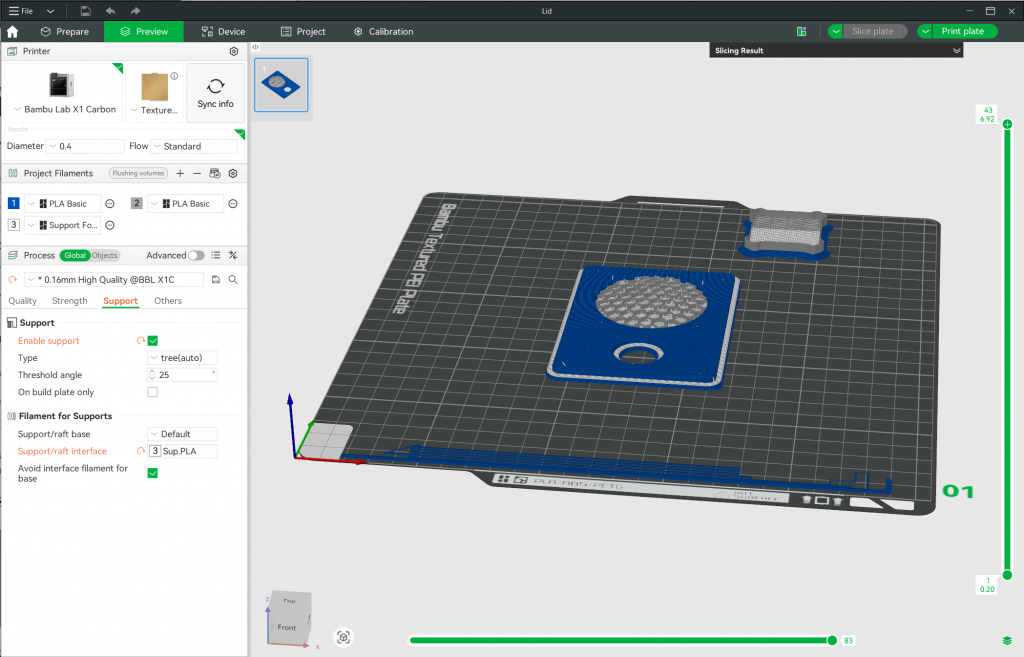Open the Strength settings tab

click(x=70, y=301)
